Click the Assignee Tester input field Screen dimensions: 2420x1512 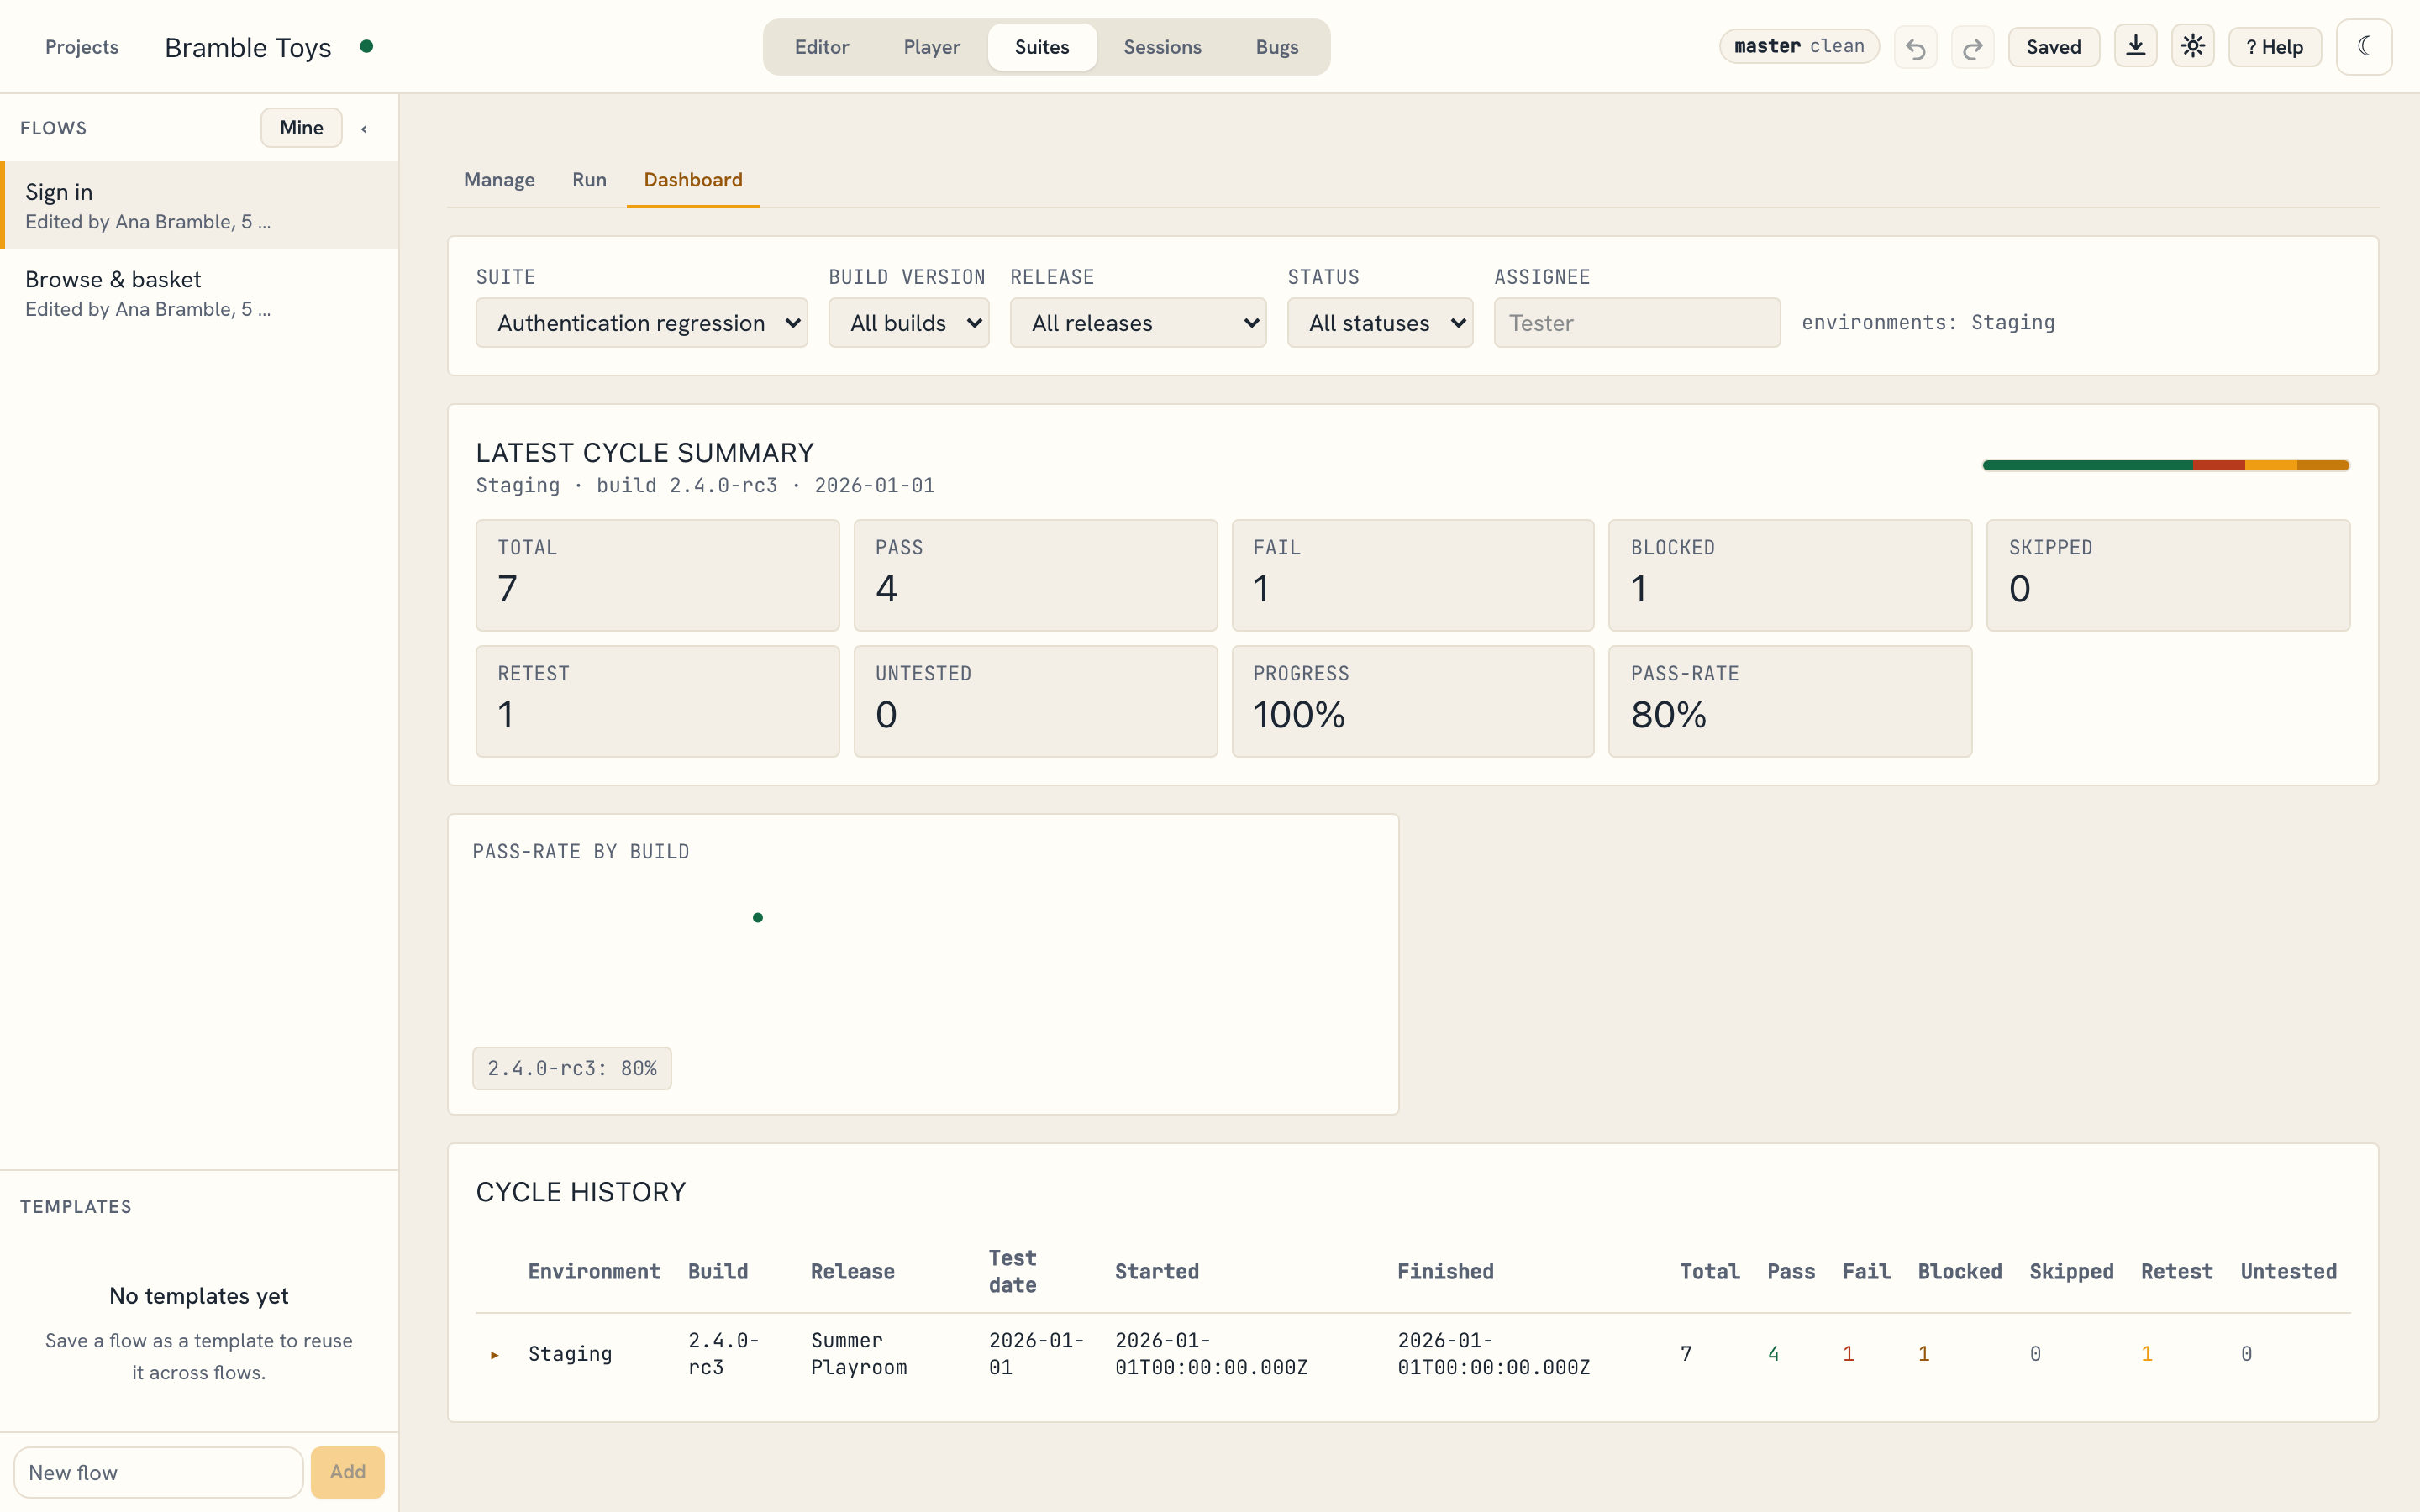(x=1637, y=323)
